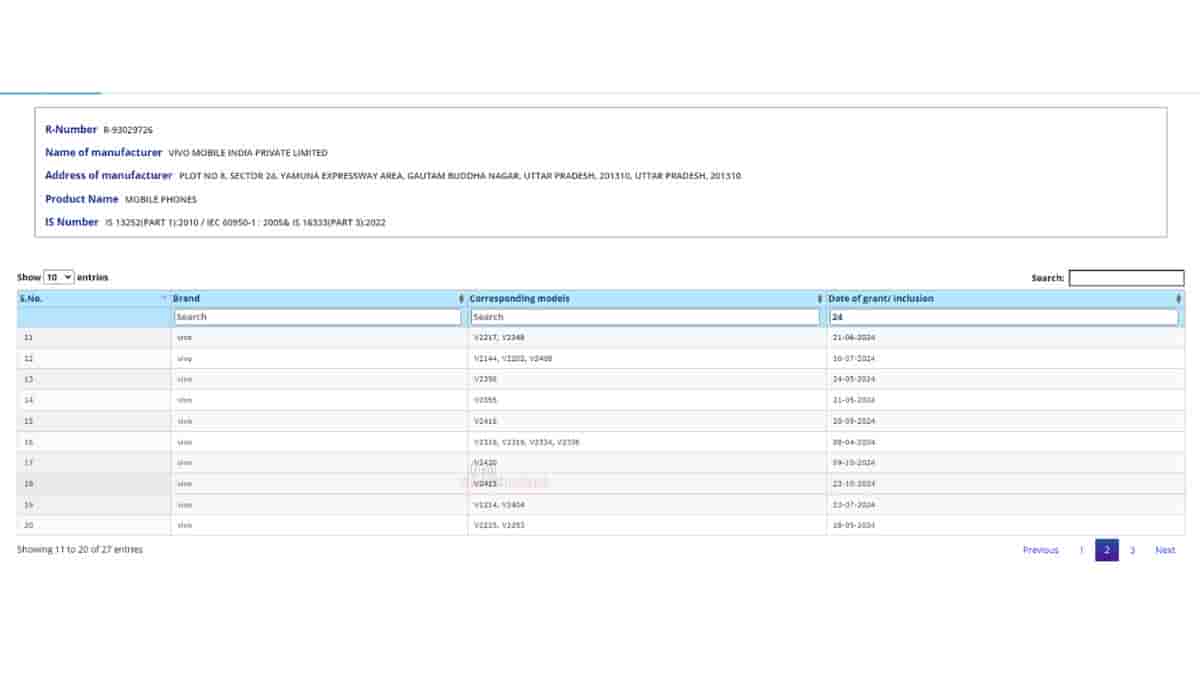Sort by the Brand column header
The height and width of the screenshot is (675, 1200).
point(187,299)
